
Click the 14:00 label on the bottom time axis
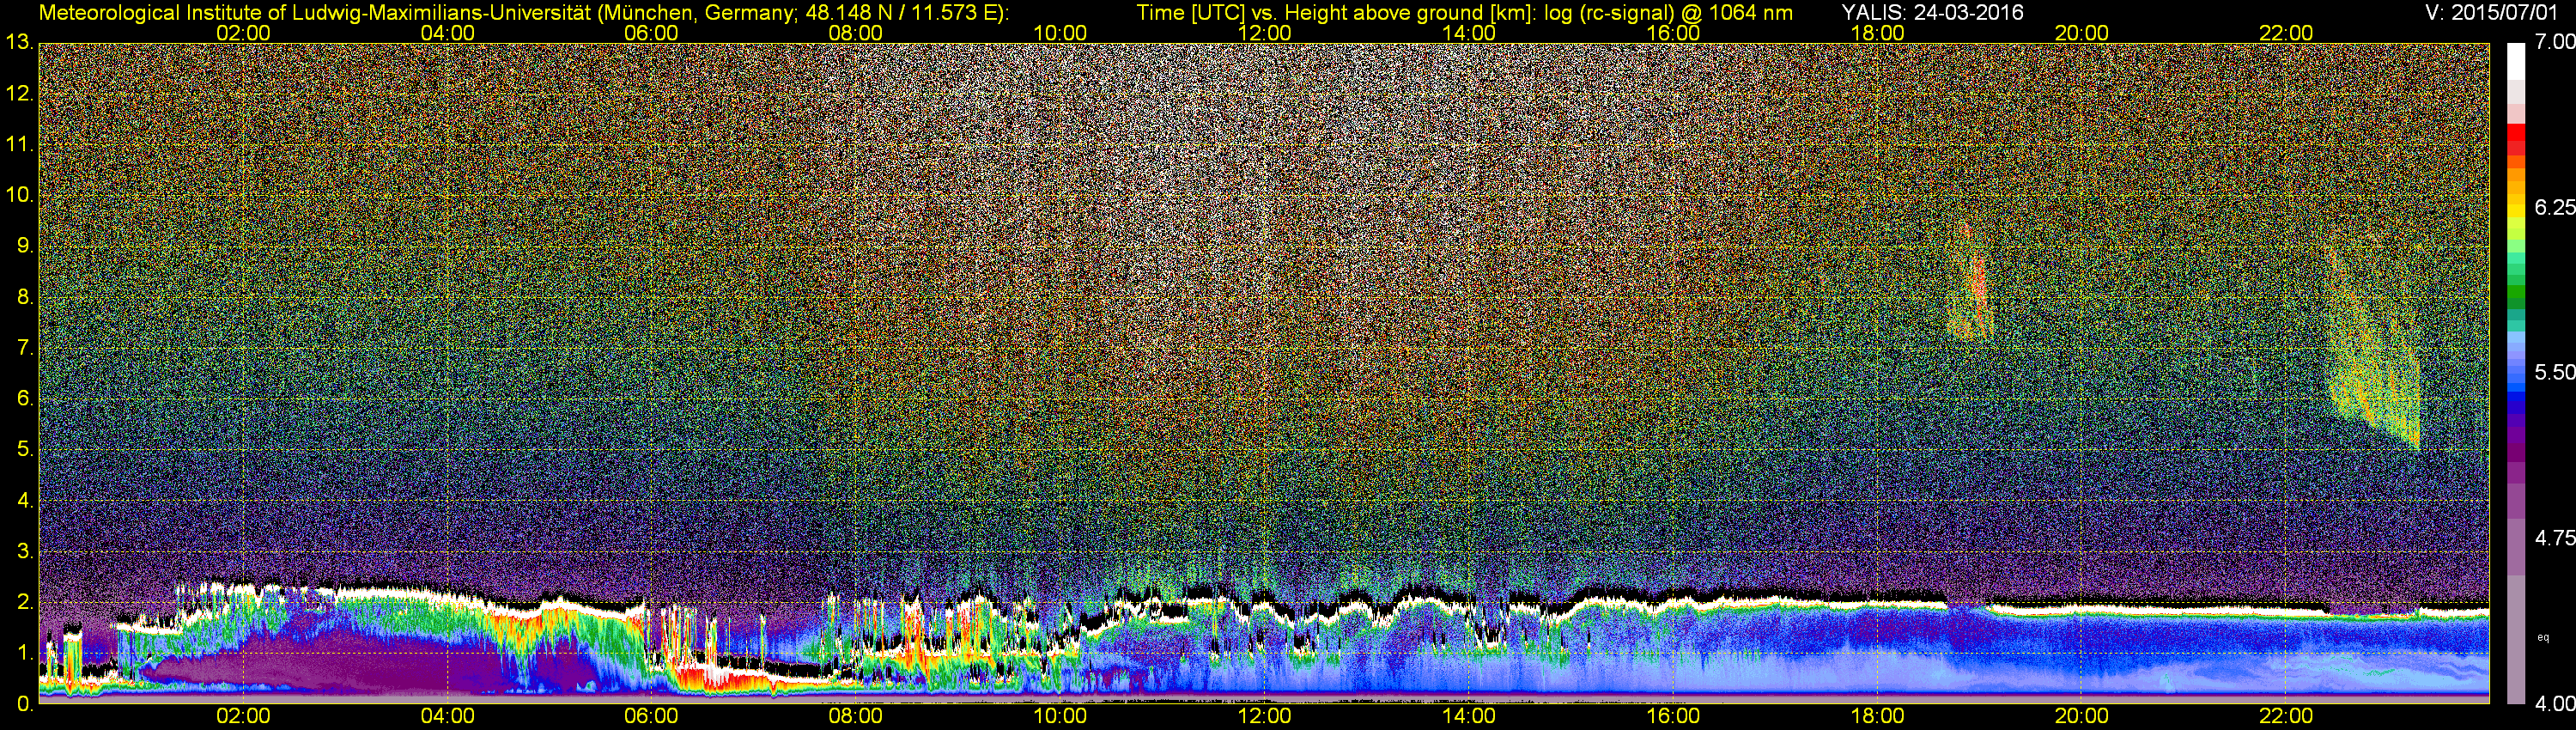coord(1468,716)
